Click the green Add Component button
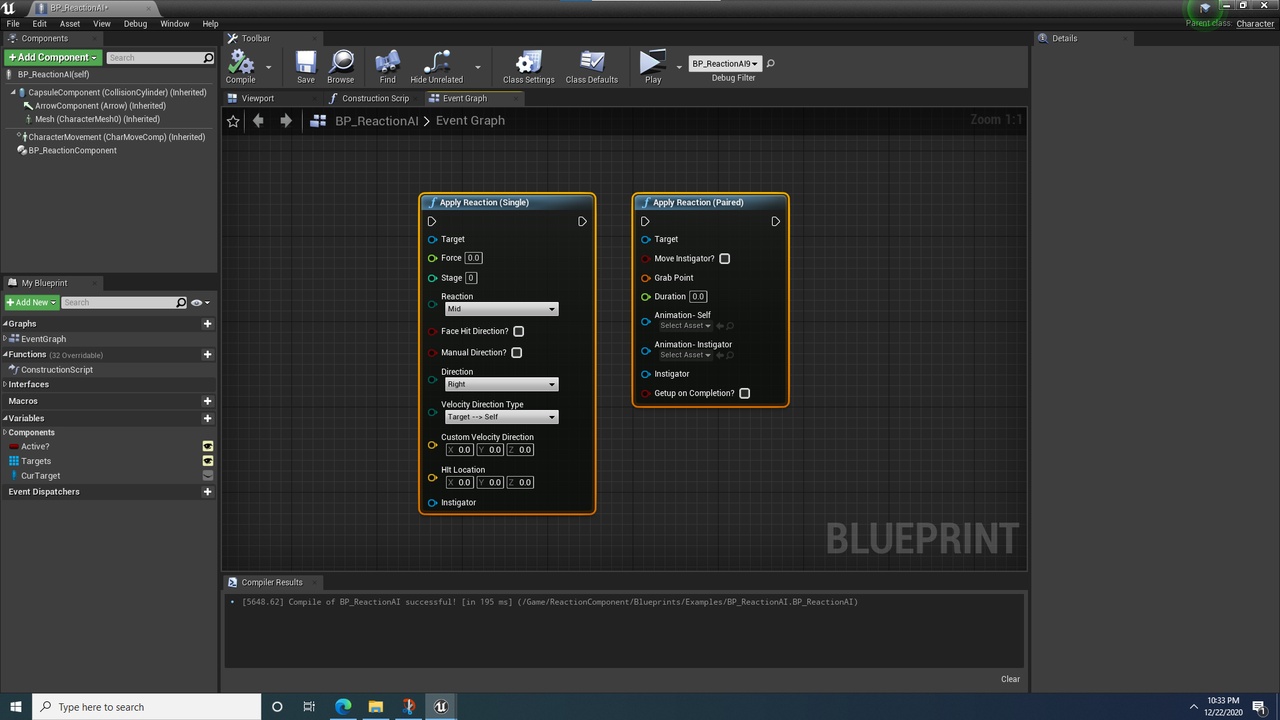The height and width of the screenshot is (720, 1280). click(x=51, y=58)
